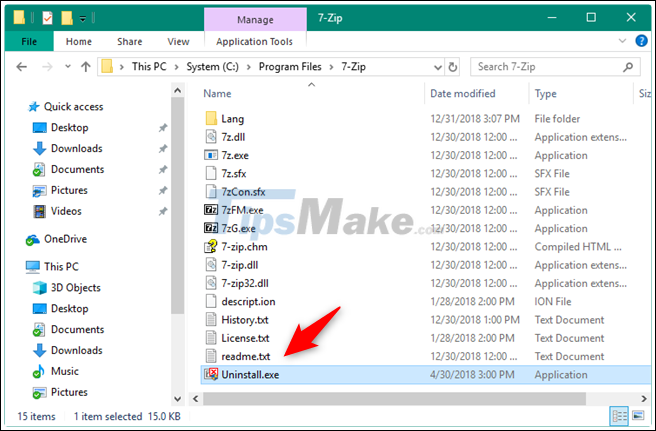Expand the chevron after Program Files in path
The width and height of the screenshot is (656, 431).
(331, 67)
